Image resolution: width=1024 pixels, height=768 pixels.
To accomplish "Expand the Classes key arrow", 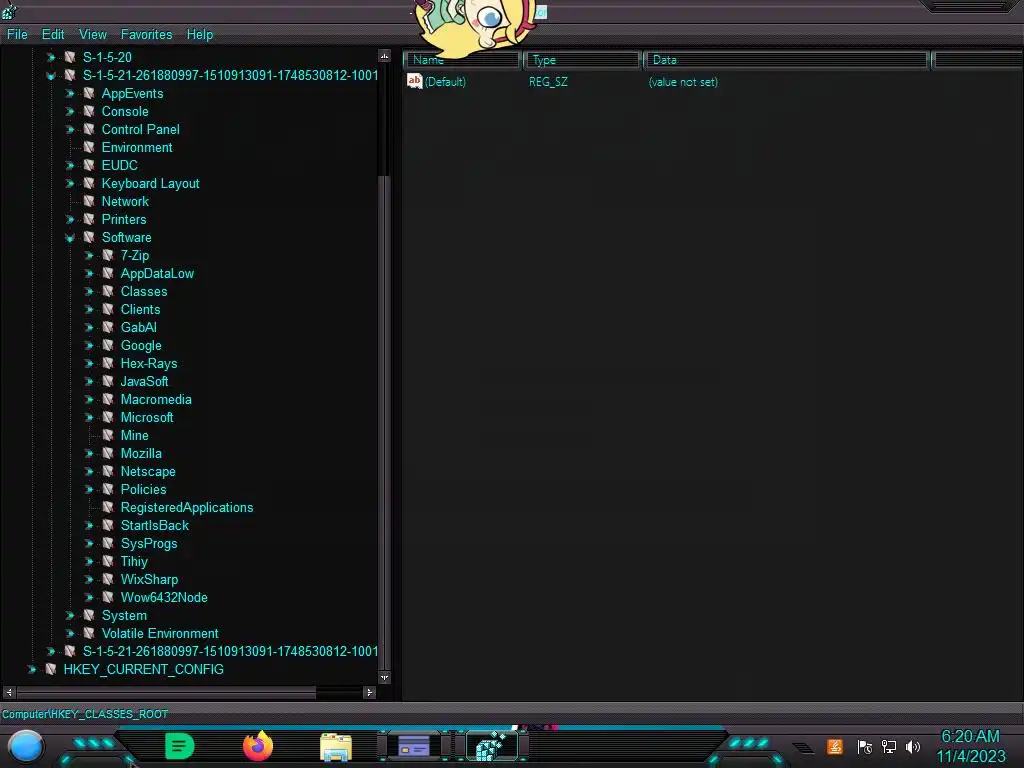I will pos(89,291).
